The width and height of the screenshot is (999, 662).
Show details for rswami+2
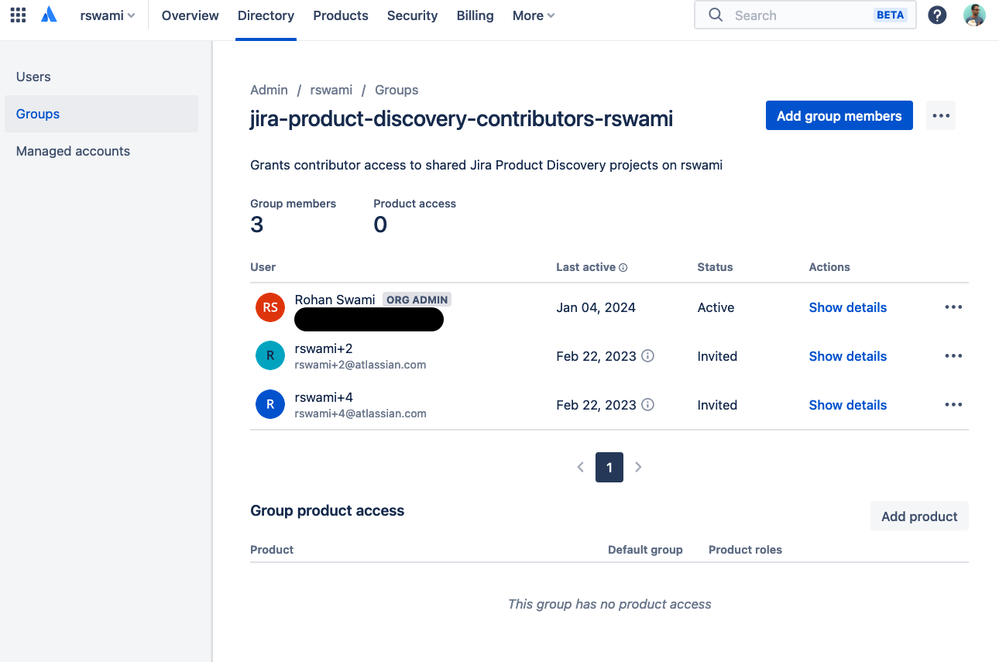tap(847, 356)
